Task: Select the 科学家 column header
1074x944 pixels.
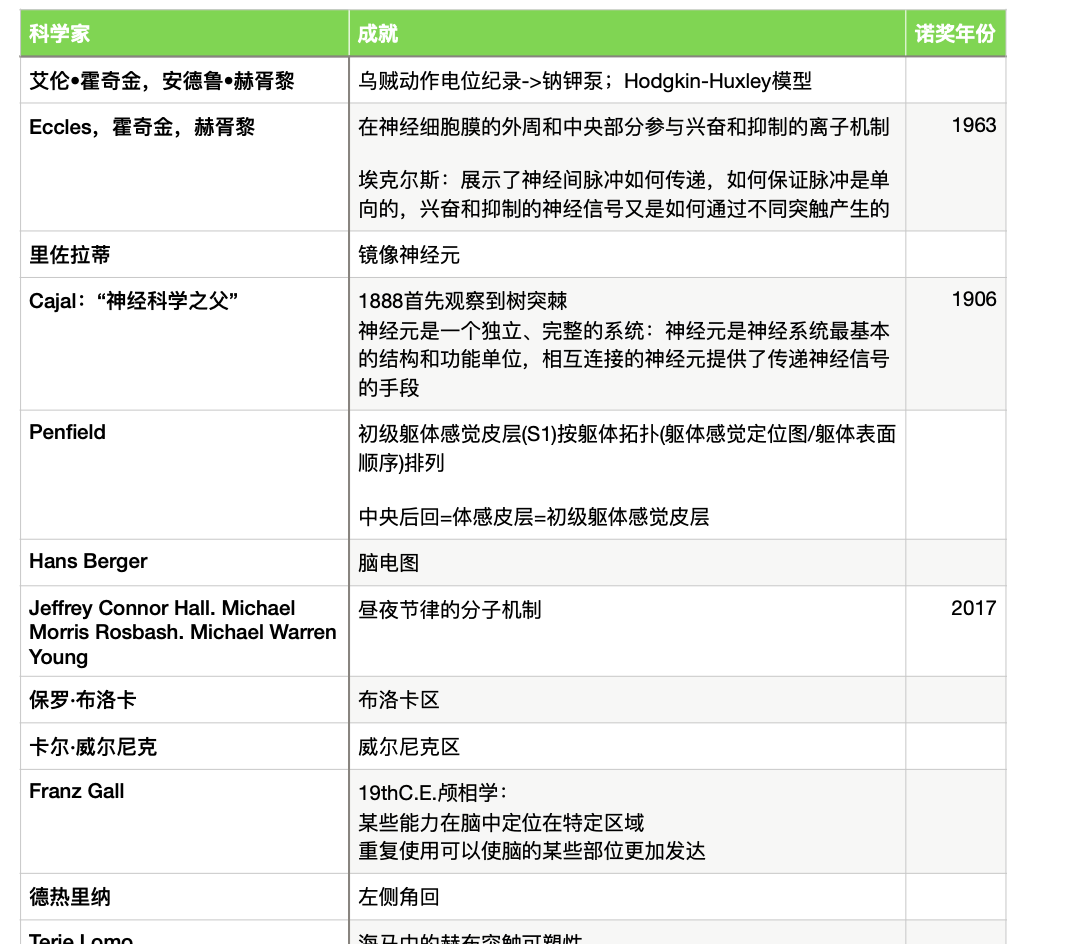Action: [185, 33]
